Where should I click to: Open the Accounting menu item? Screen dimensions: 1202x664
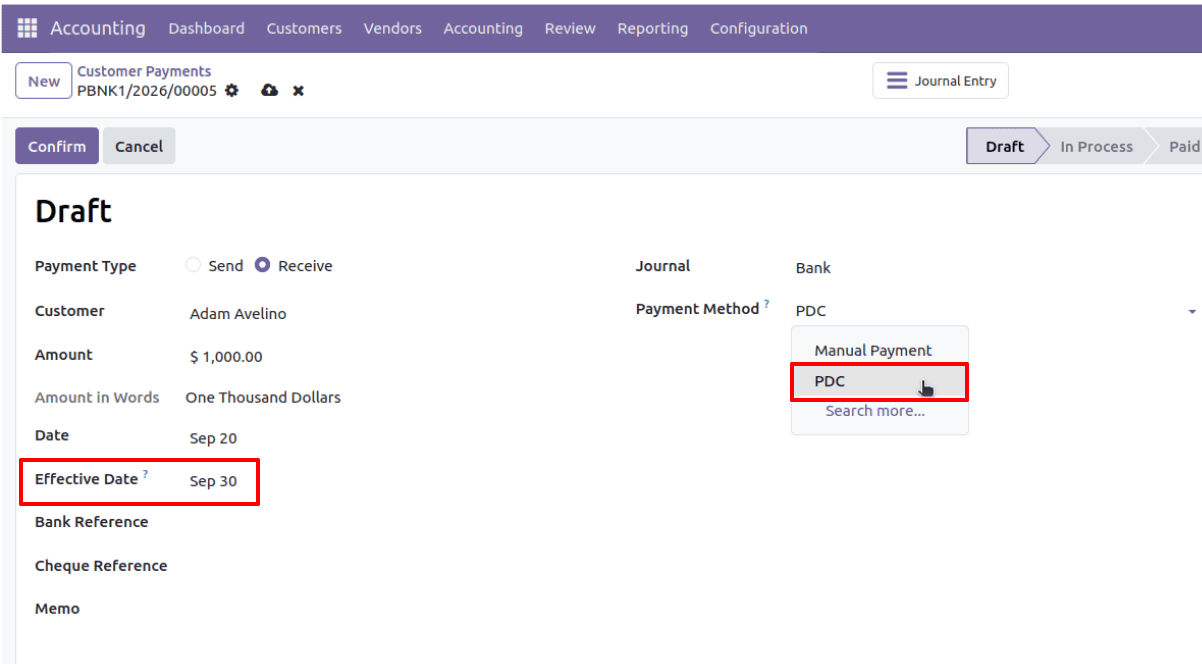pyautogui.click(x=483, y=28)
